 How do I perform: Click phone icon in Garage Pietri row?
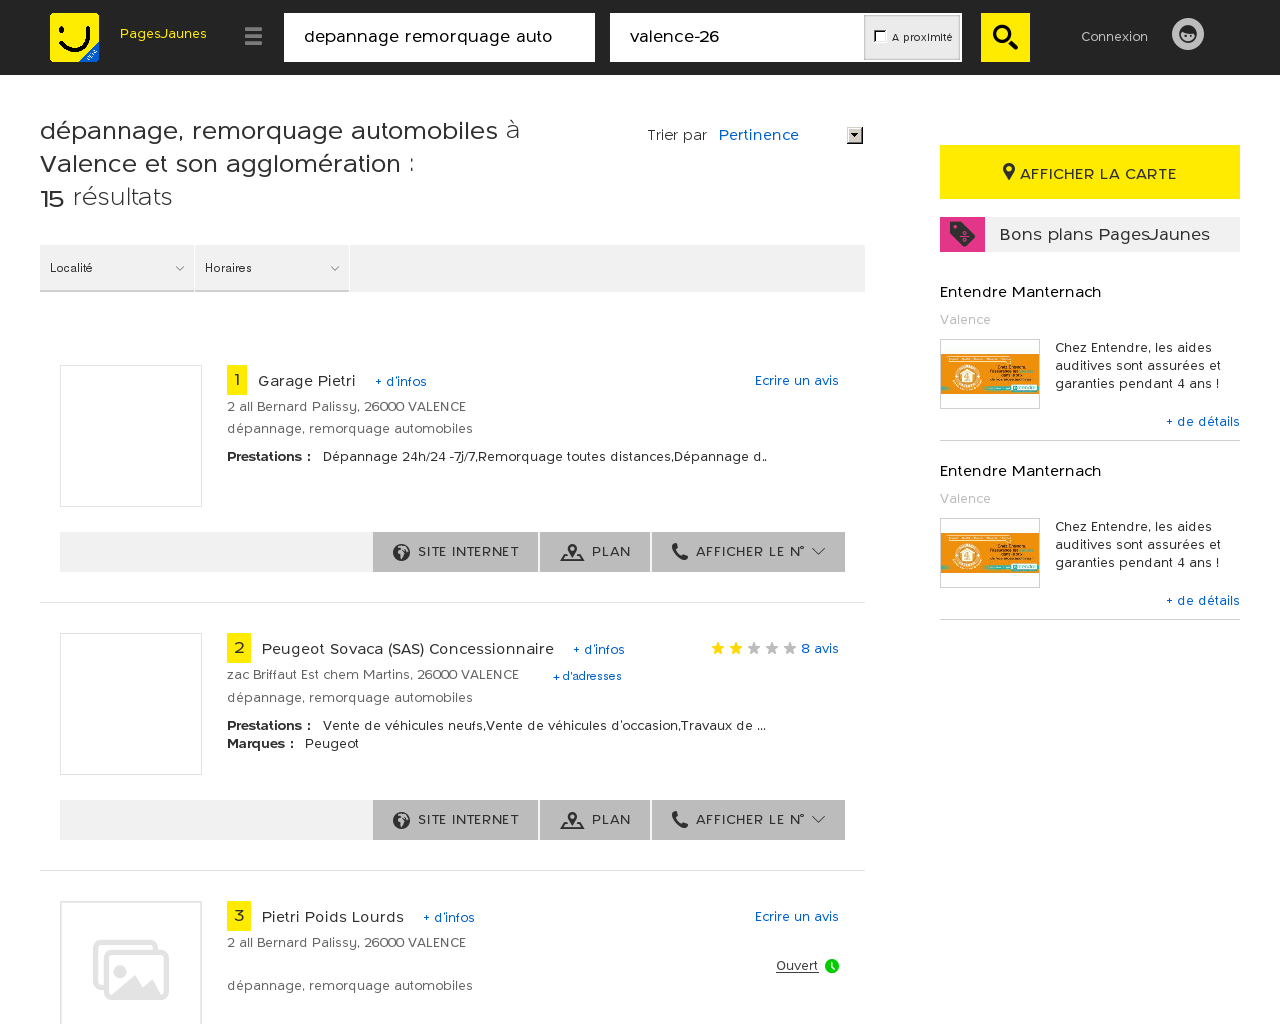680,551
